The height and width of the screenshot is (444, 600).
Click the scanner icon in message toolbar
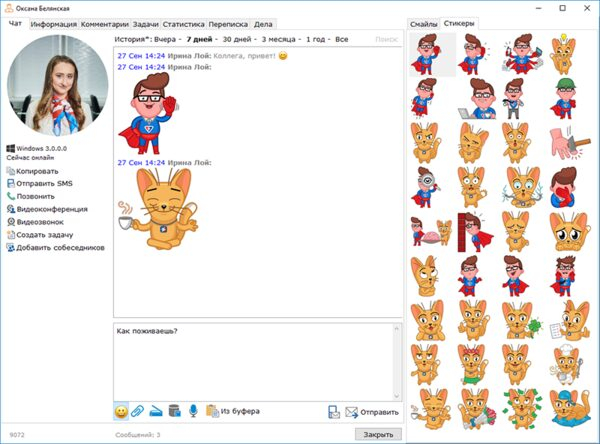tap(156, 411)
